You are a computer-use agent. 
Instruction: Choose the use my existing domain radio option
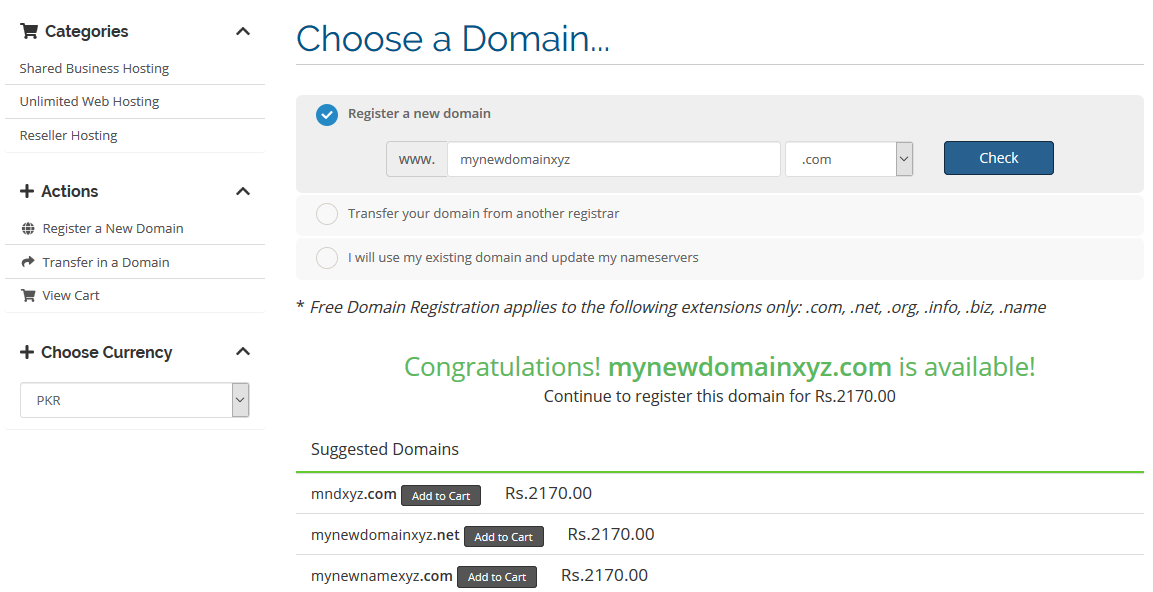point(326,258)
